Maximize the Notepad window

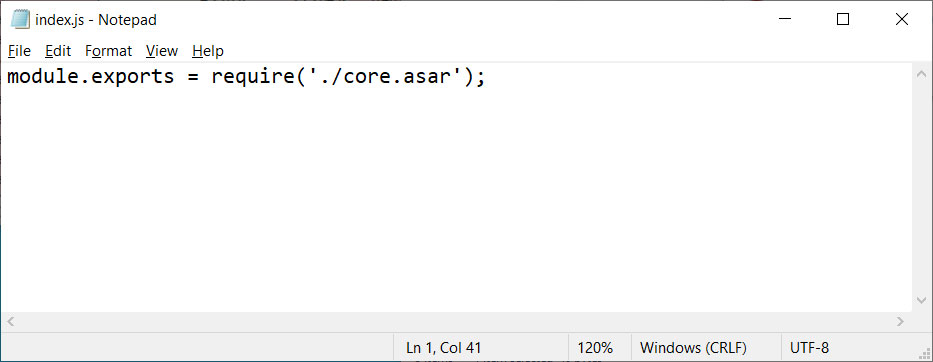pyautogui.click(x=843, y=20)
